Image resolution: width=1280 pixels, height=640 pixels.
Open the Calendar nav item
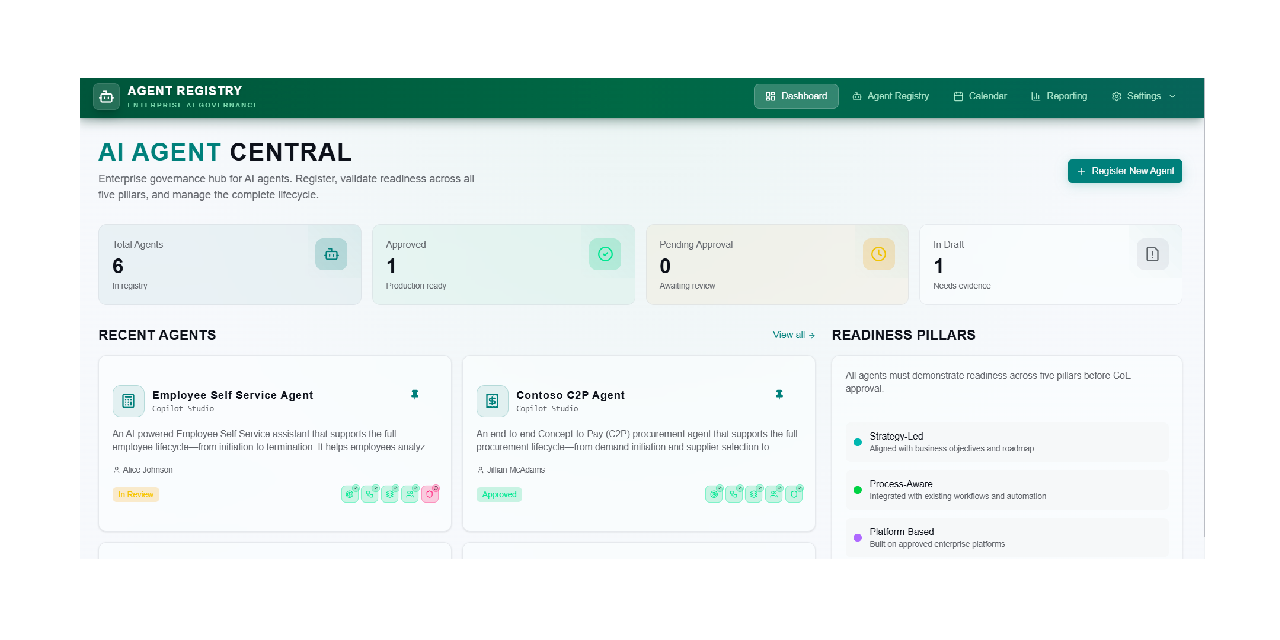[x=980, y=96]
